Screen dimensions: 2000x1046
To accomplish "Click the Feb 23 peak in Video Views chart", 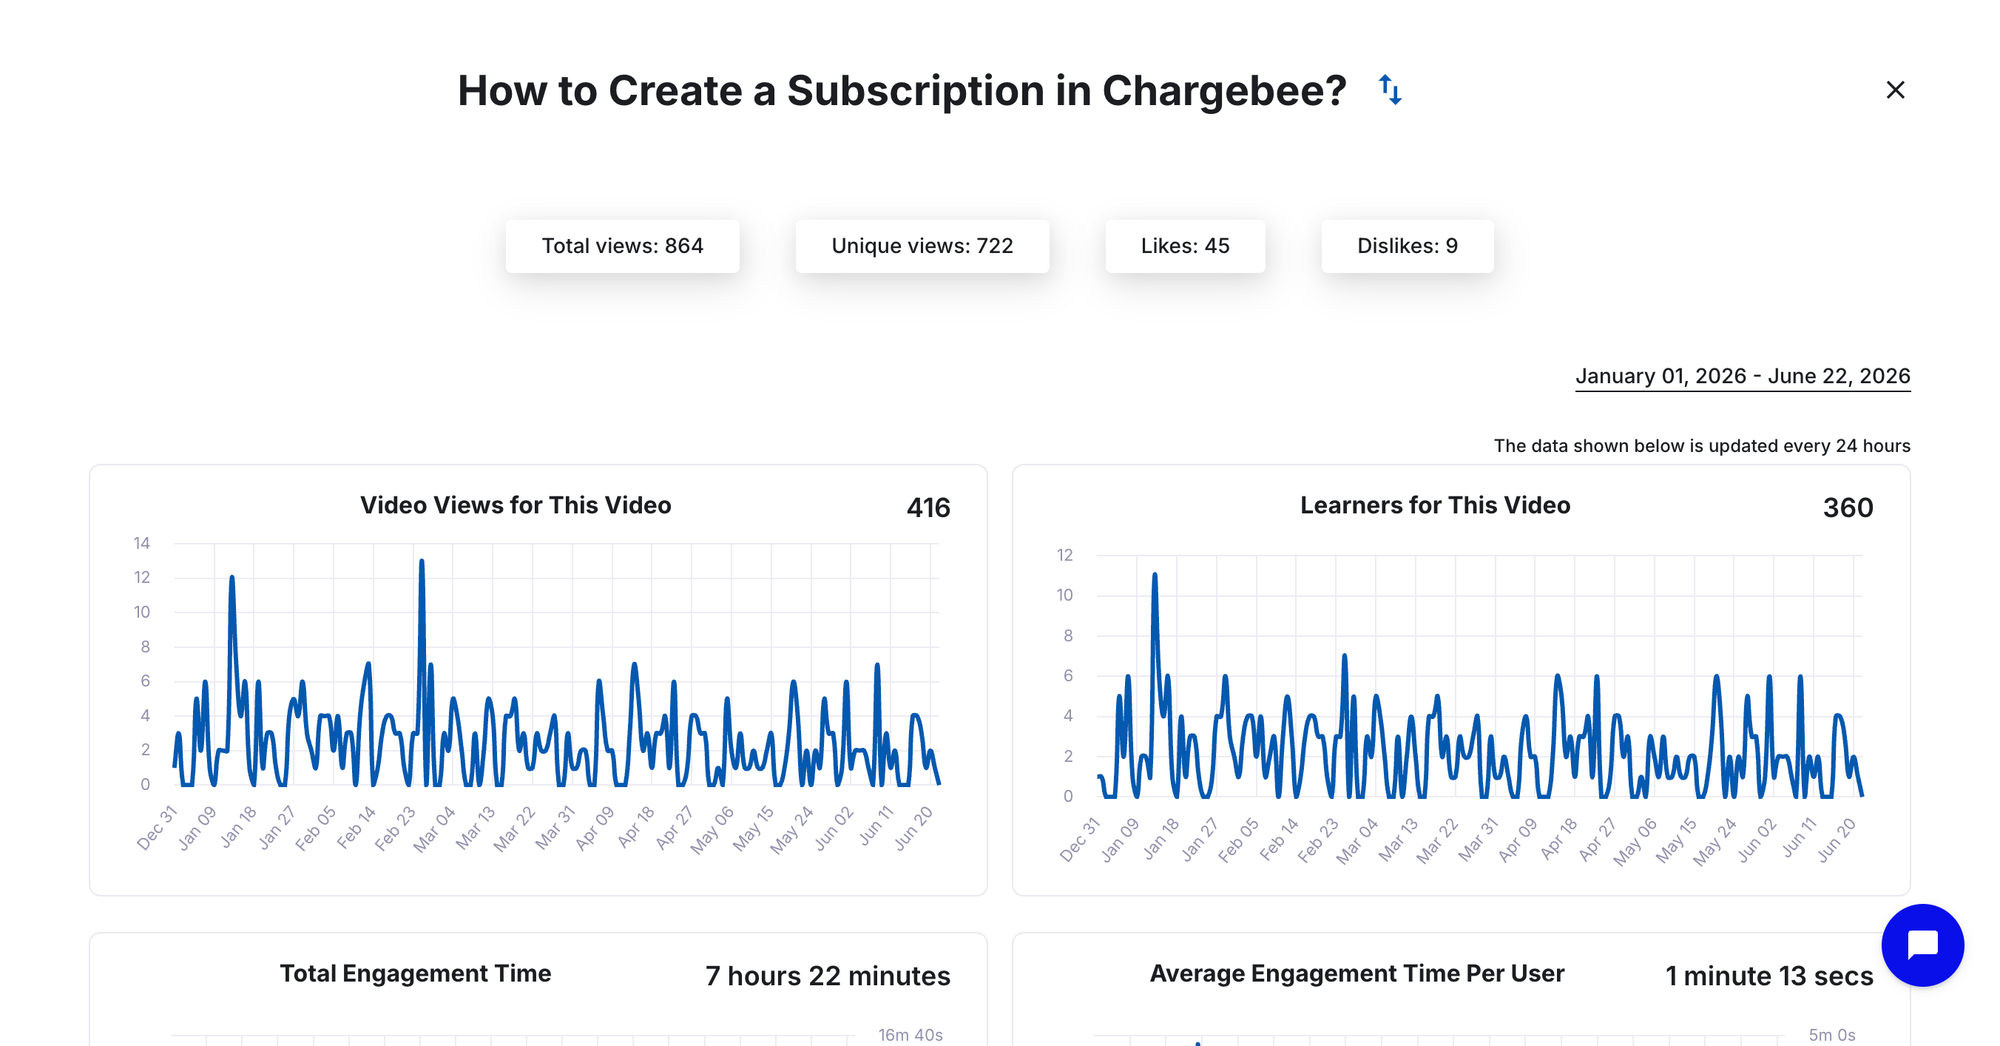I will point(422,563).
